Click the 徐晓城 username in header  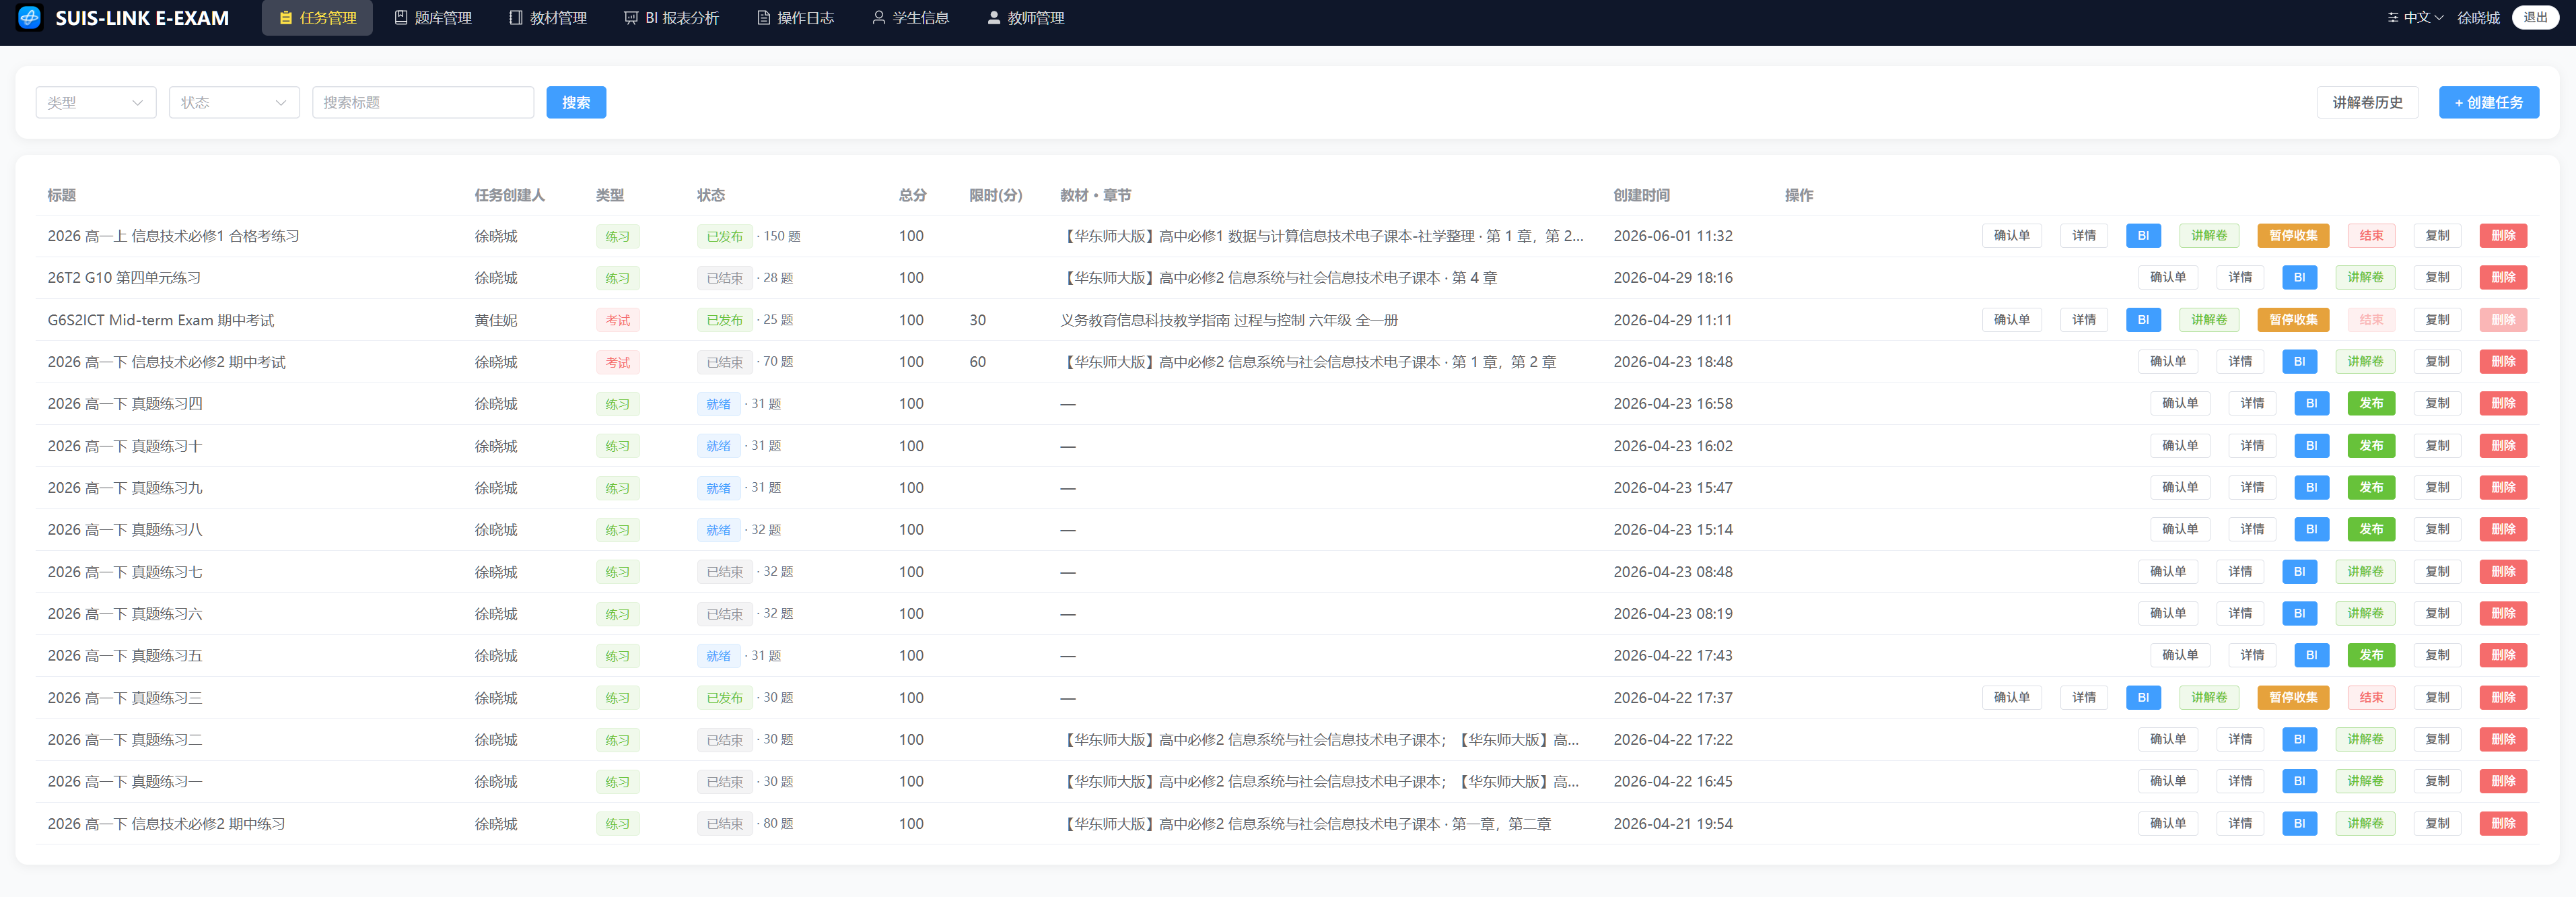coord(2478,18)
